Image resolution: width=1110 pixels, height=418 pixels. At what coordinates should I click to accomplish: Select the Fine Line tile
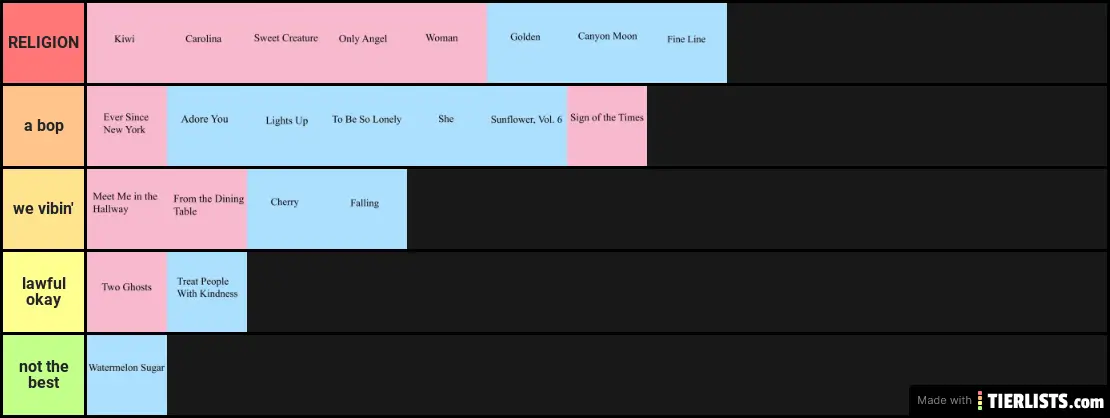click(x=687, y=43)
